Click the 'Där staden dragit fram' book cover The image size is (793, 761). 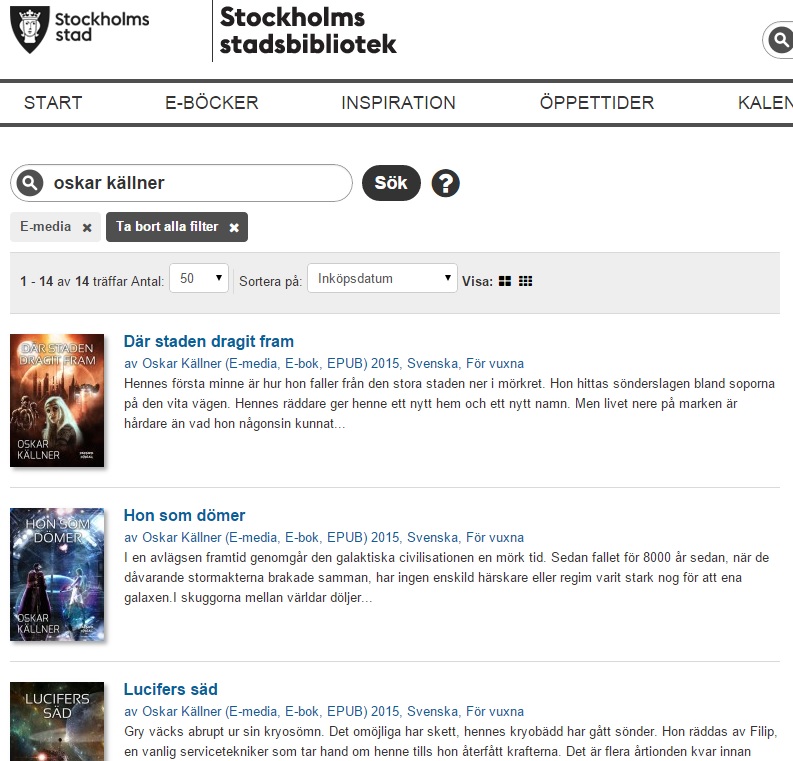(x=57, y=400)
